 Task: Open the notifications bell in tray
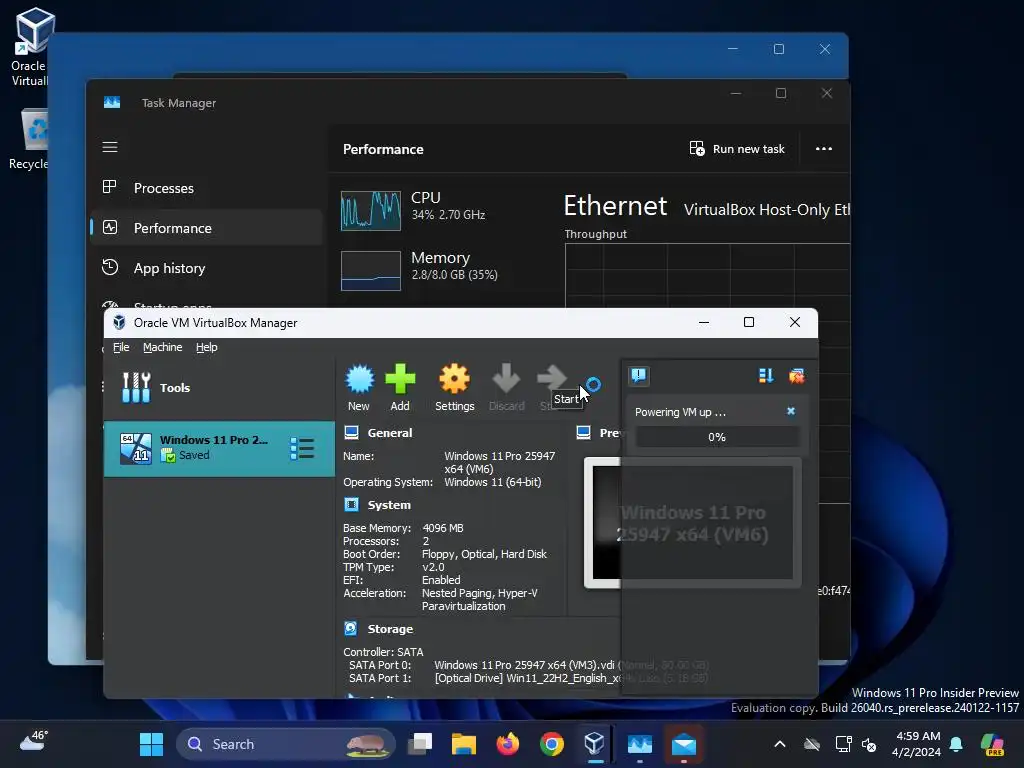(956, 744)
